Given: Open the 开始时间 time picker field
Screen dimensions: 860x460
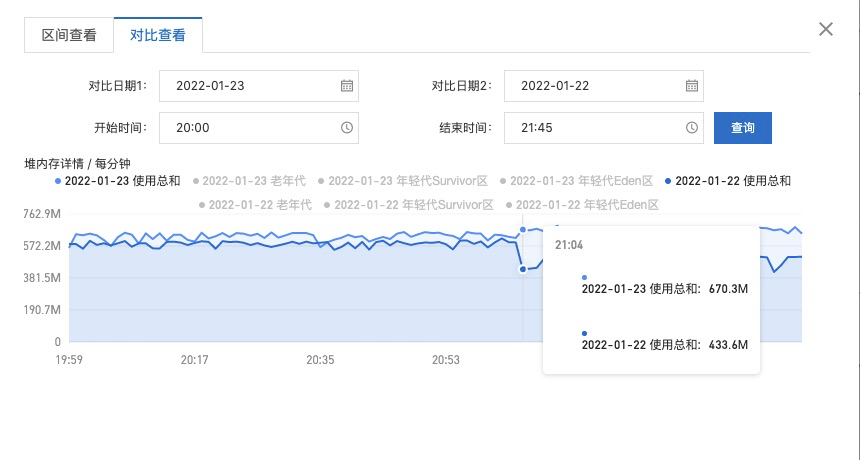Looking at the screenshot, I should (x=250, y=128).
